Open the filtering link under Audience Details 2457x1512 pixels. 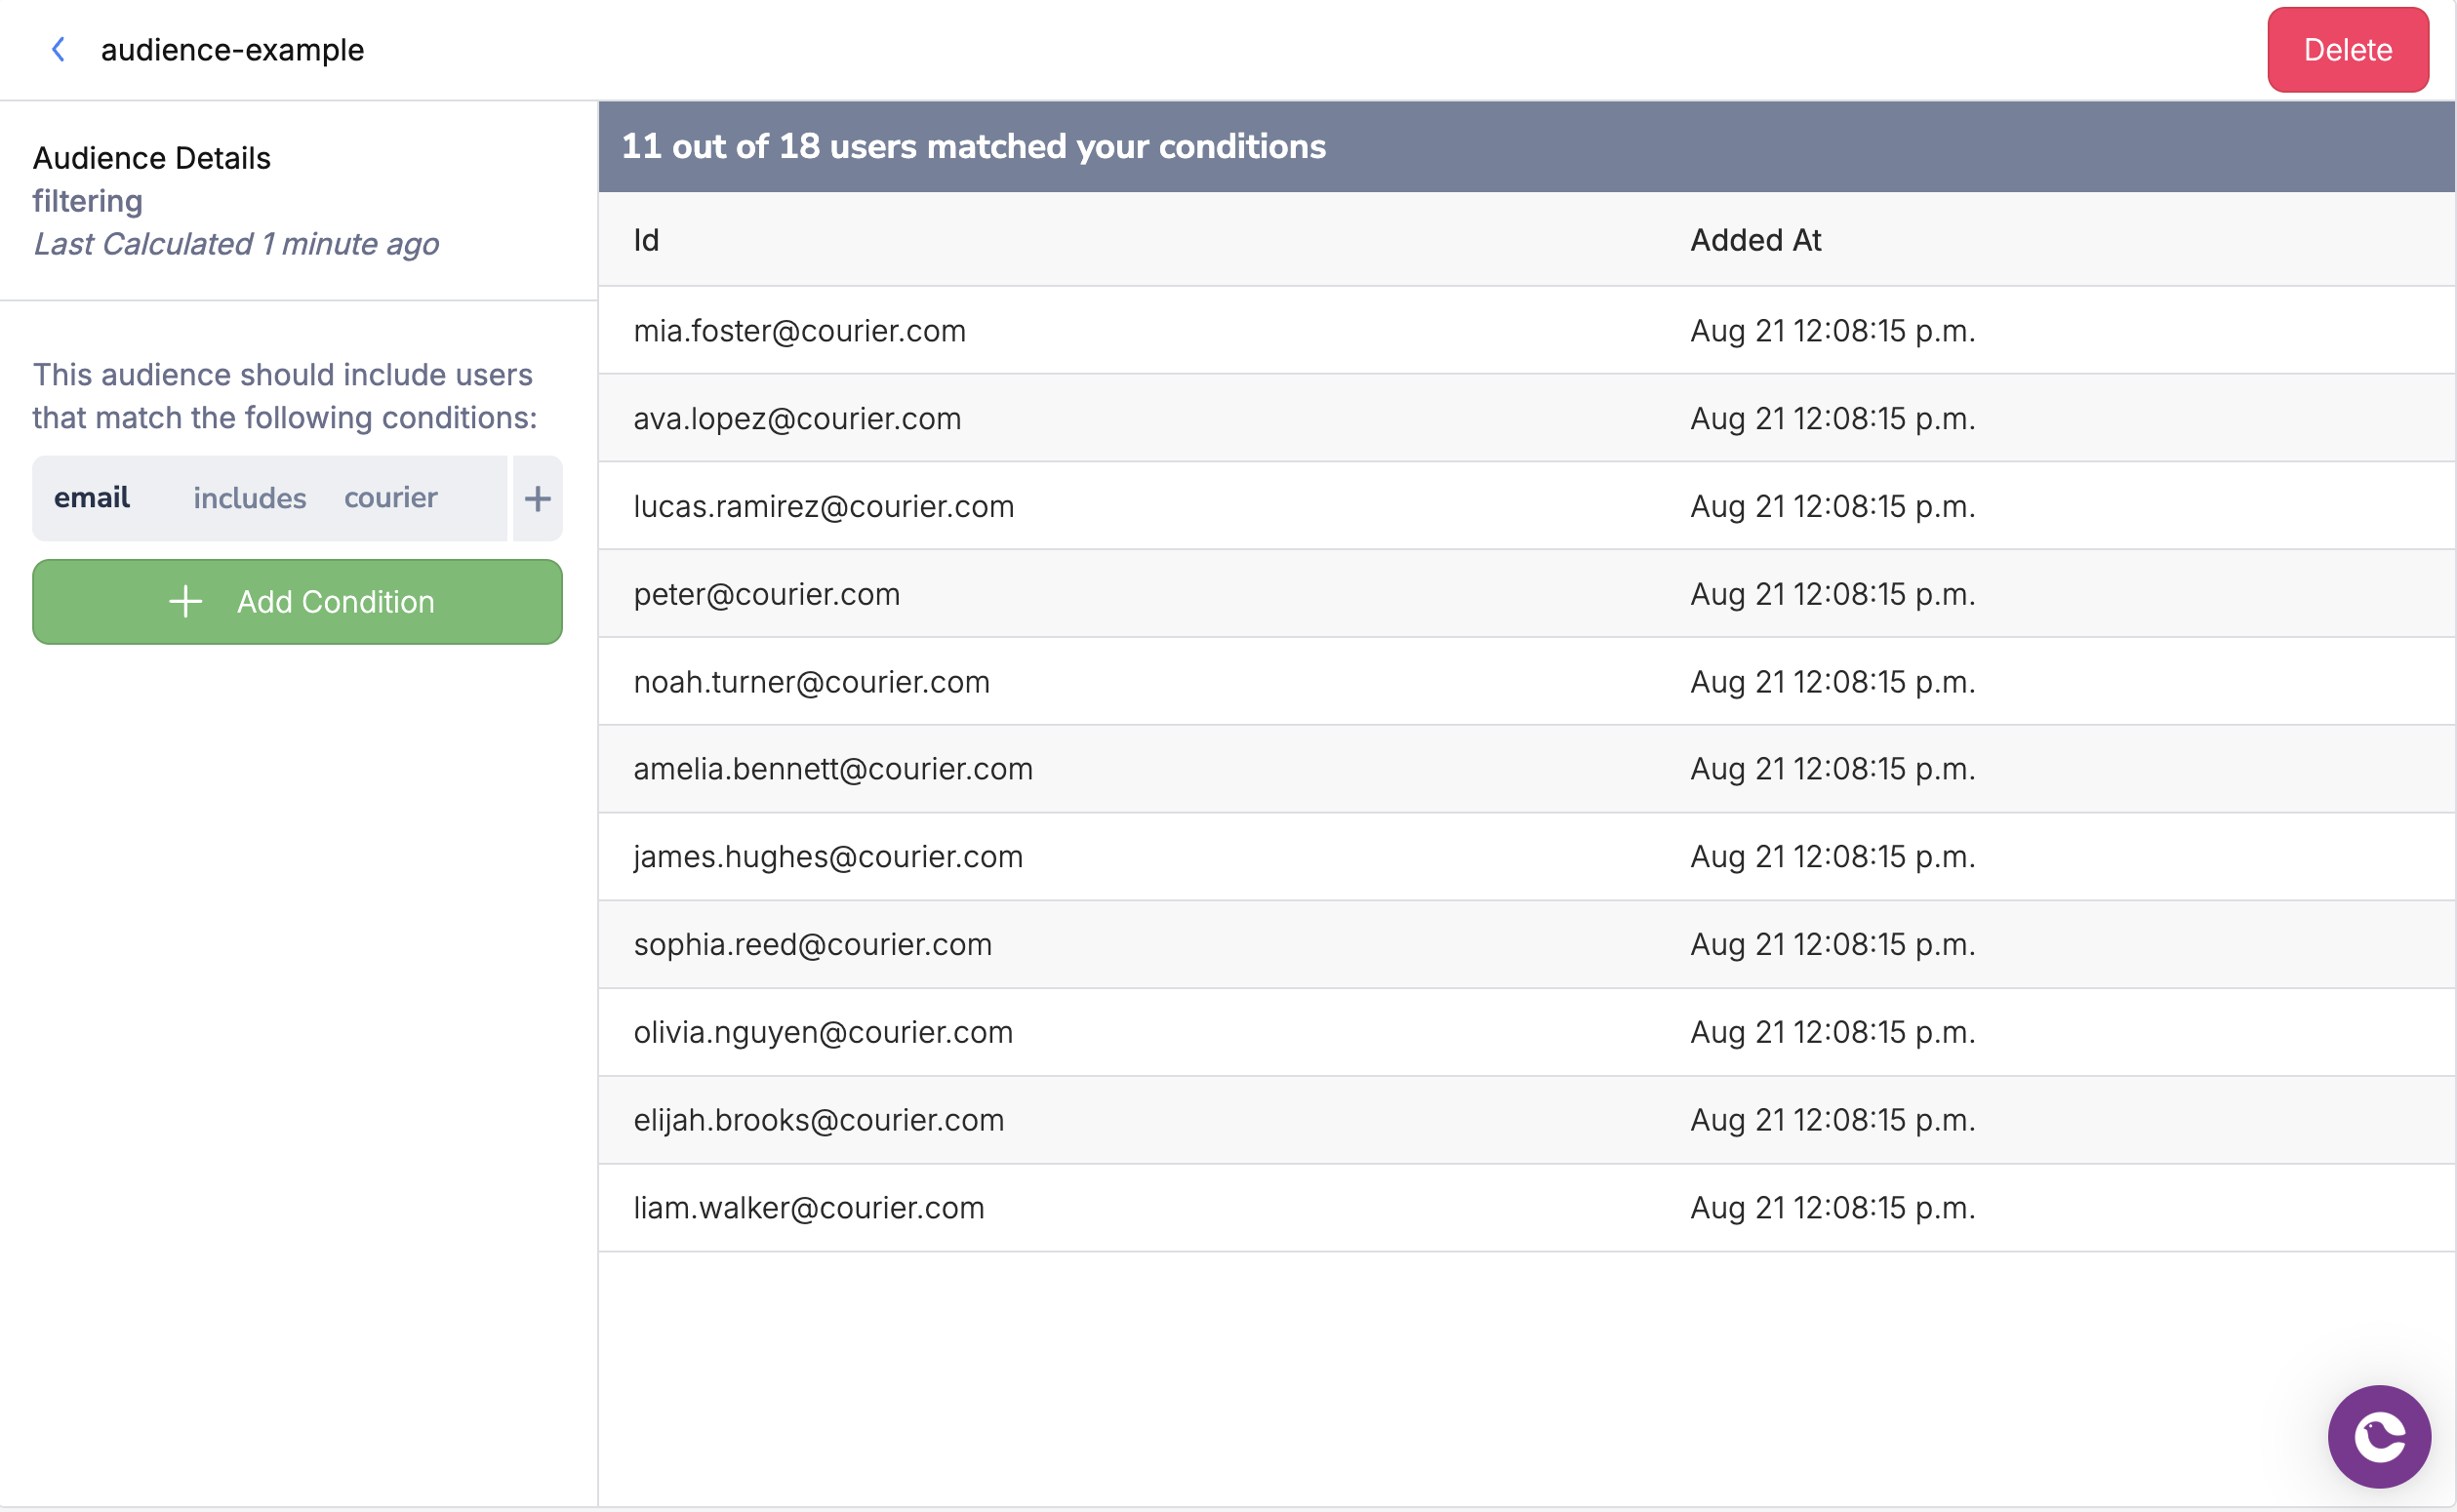click(x=87, y=201)
